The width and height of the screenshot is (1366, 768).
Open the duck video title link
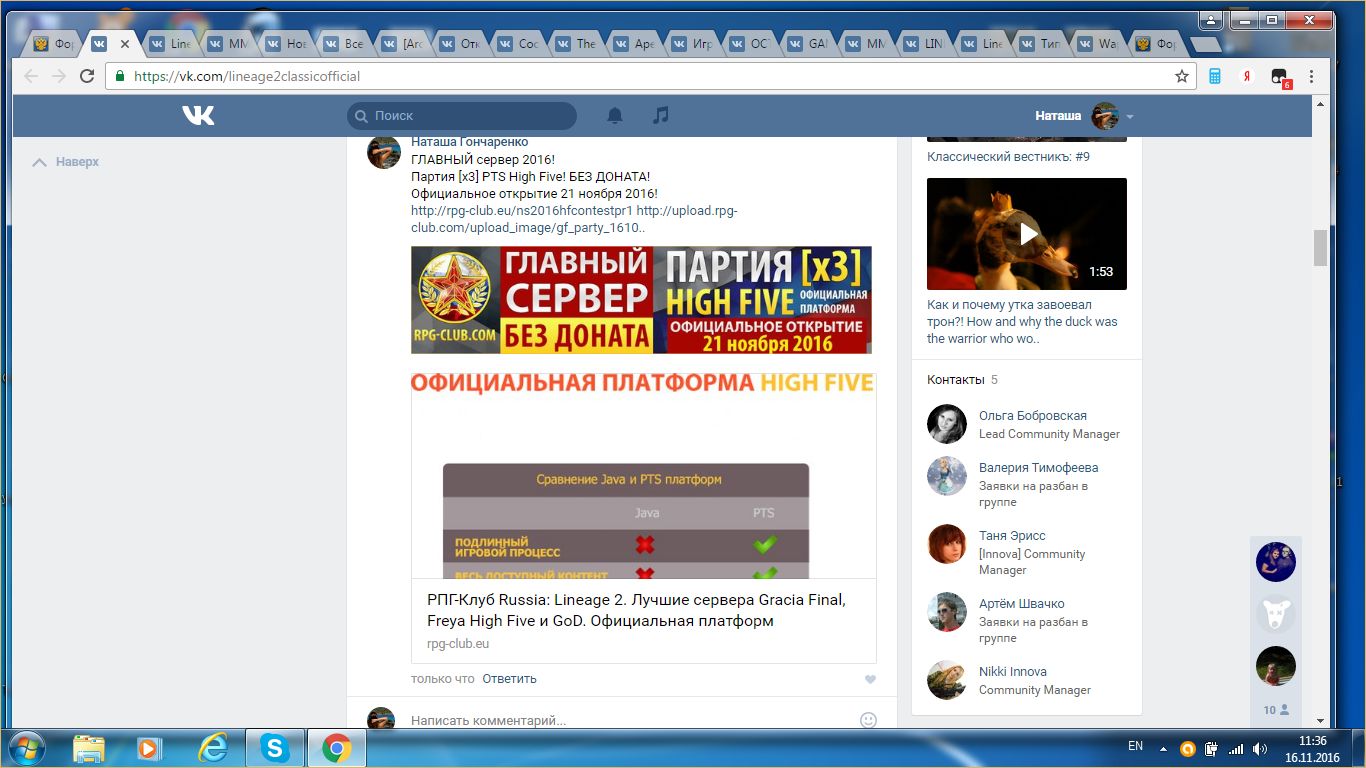tap(1022, 321)
